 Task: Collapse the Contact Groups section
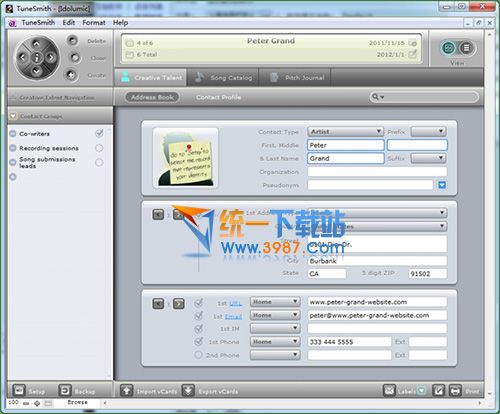click(x=13, y=116)
